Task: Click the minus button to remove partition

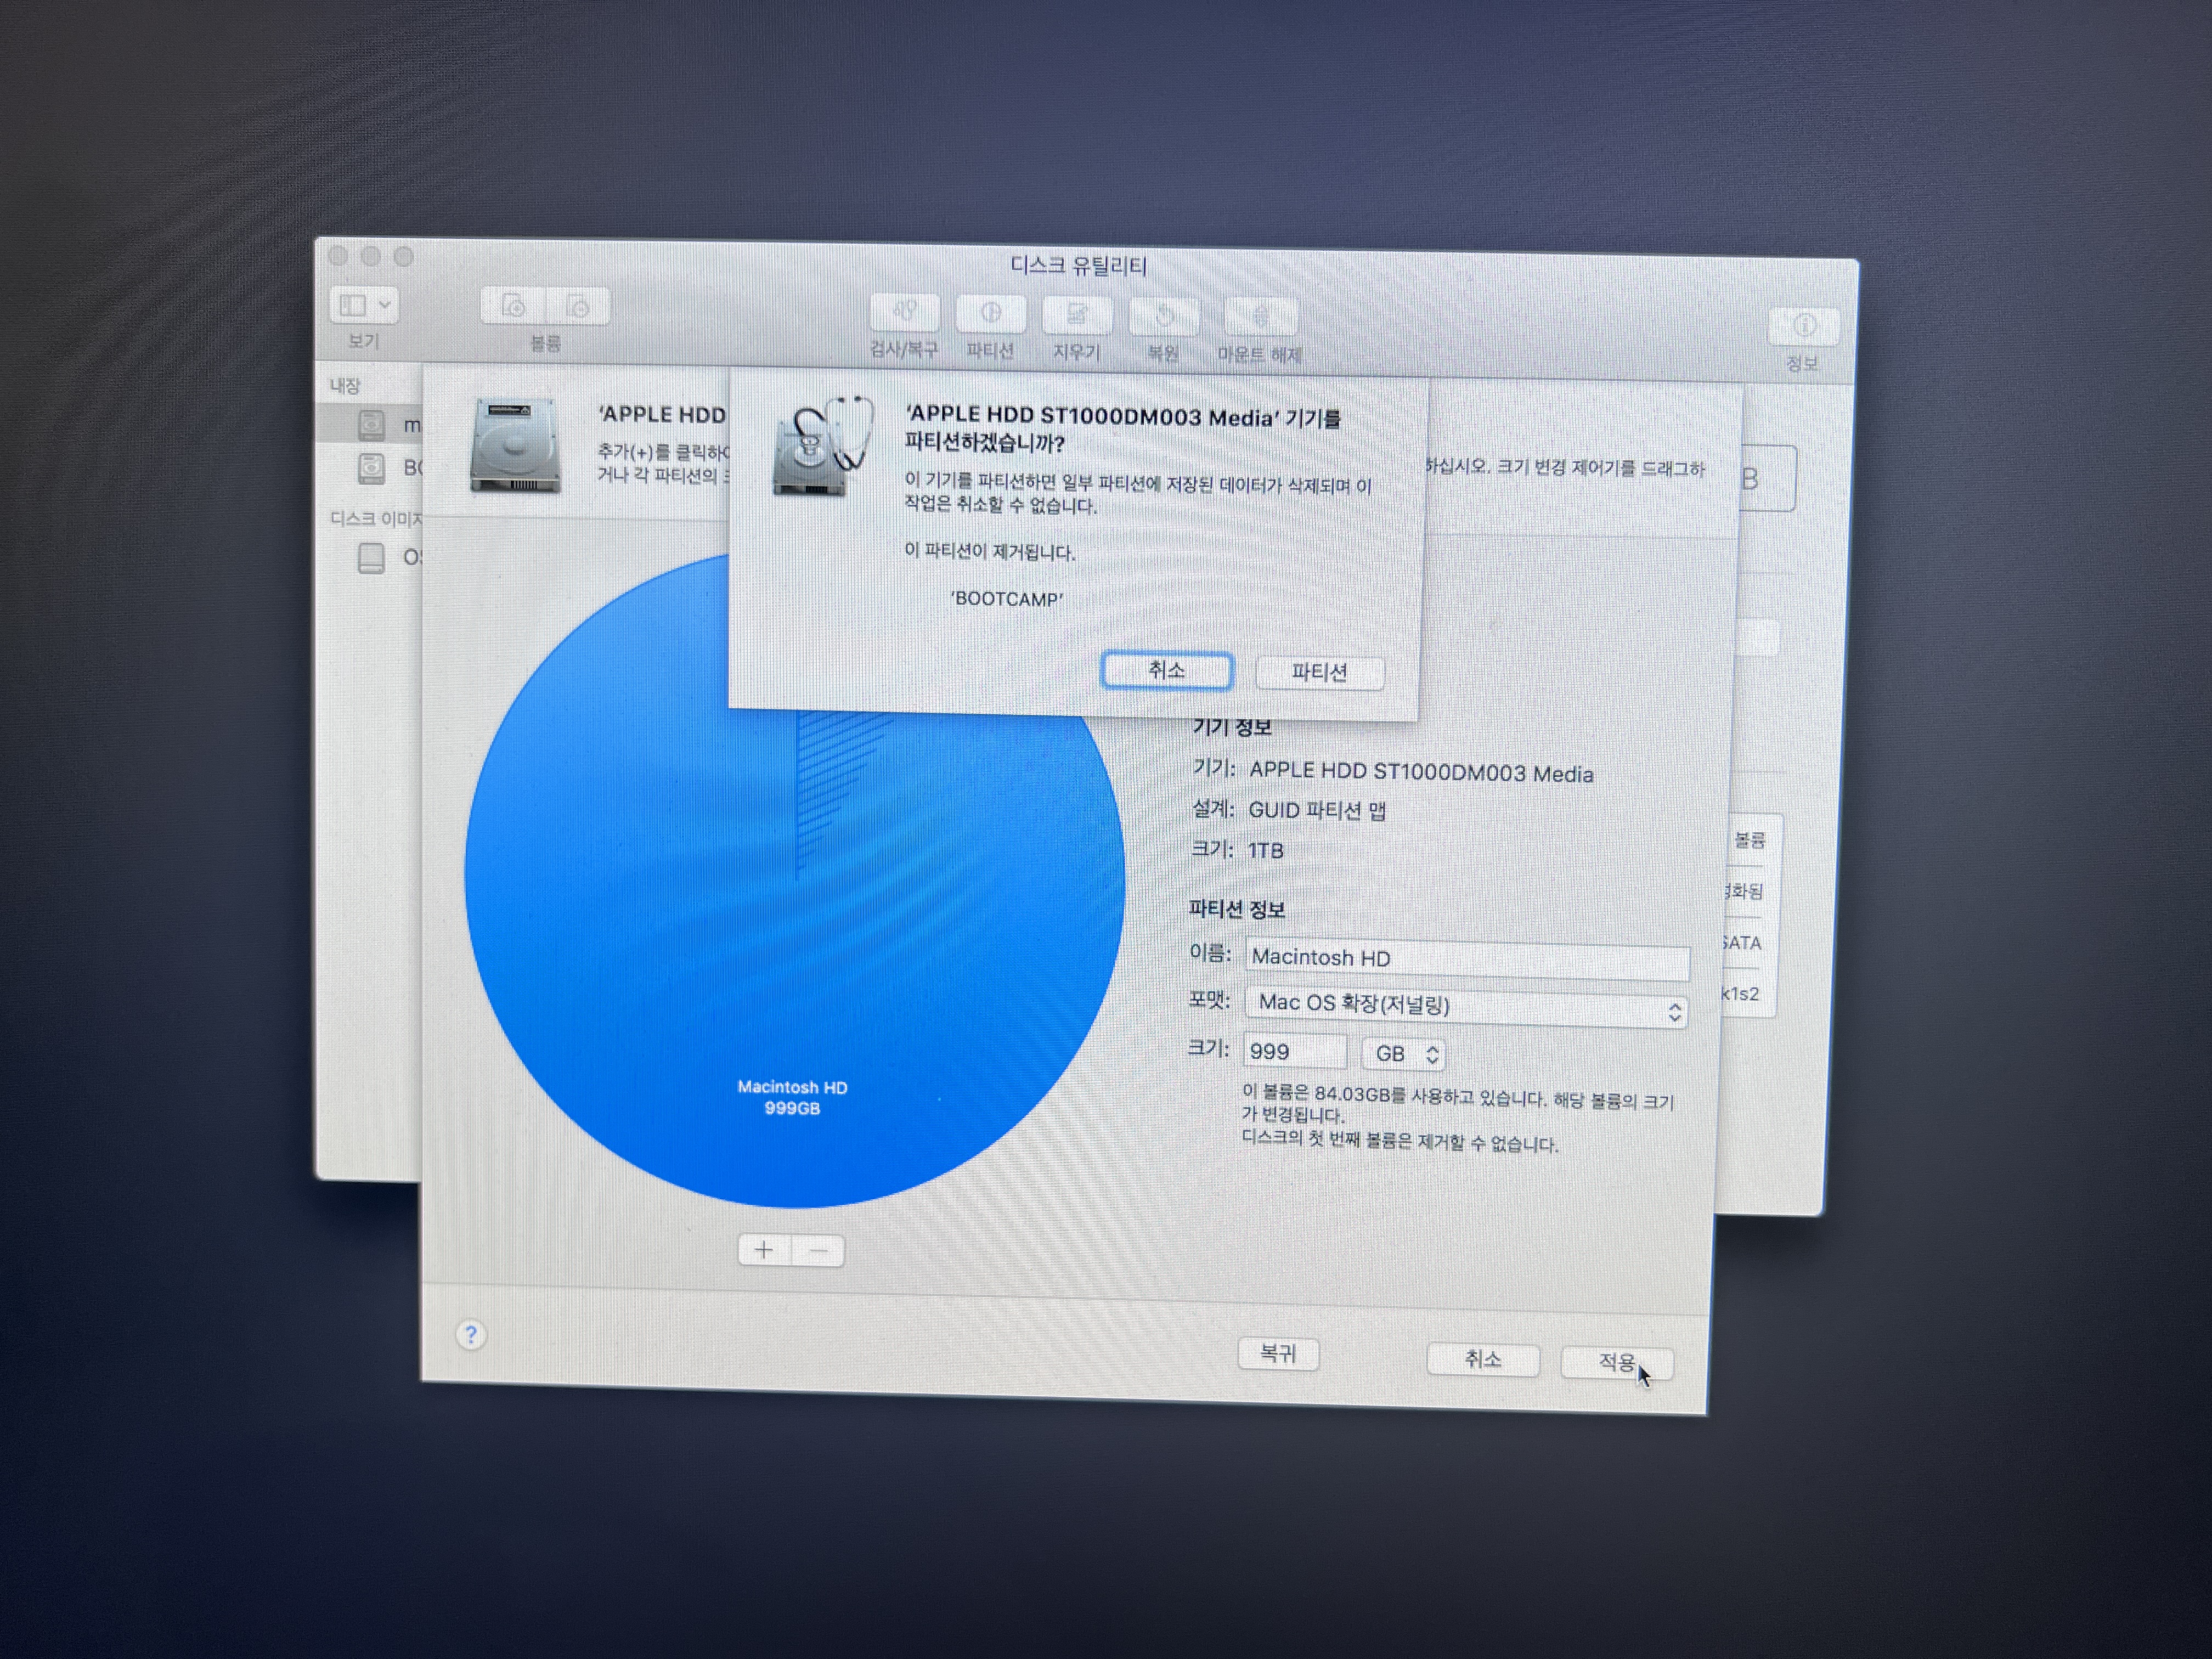Action: pos(818,1251)
